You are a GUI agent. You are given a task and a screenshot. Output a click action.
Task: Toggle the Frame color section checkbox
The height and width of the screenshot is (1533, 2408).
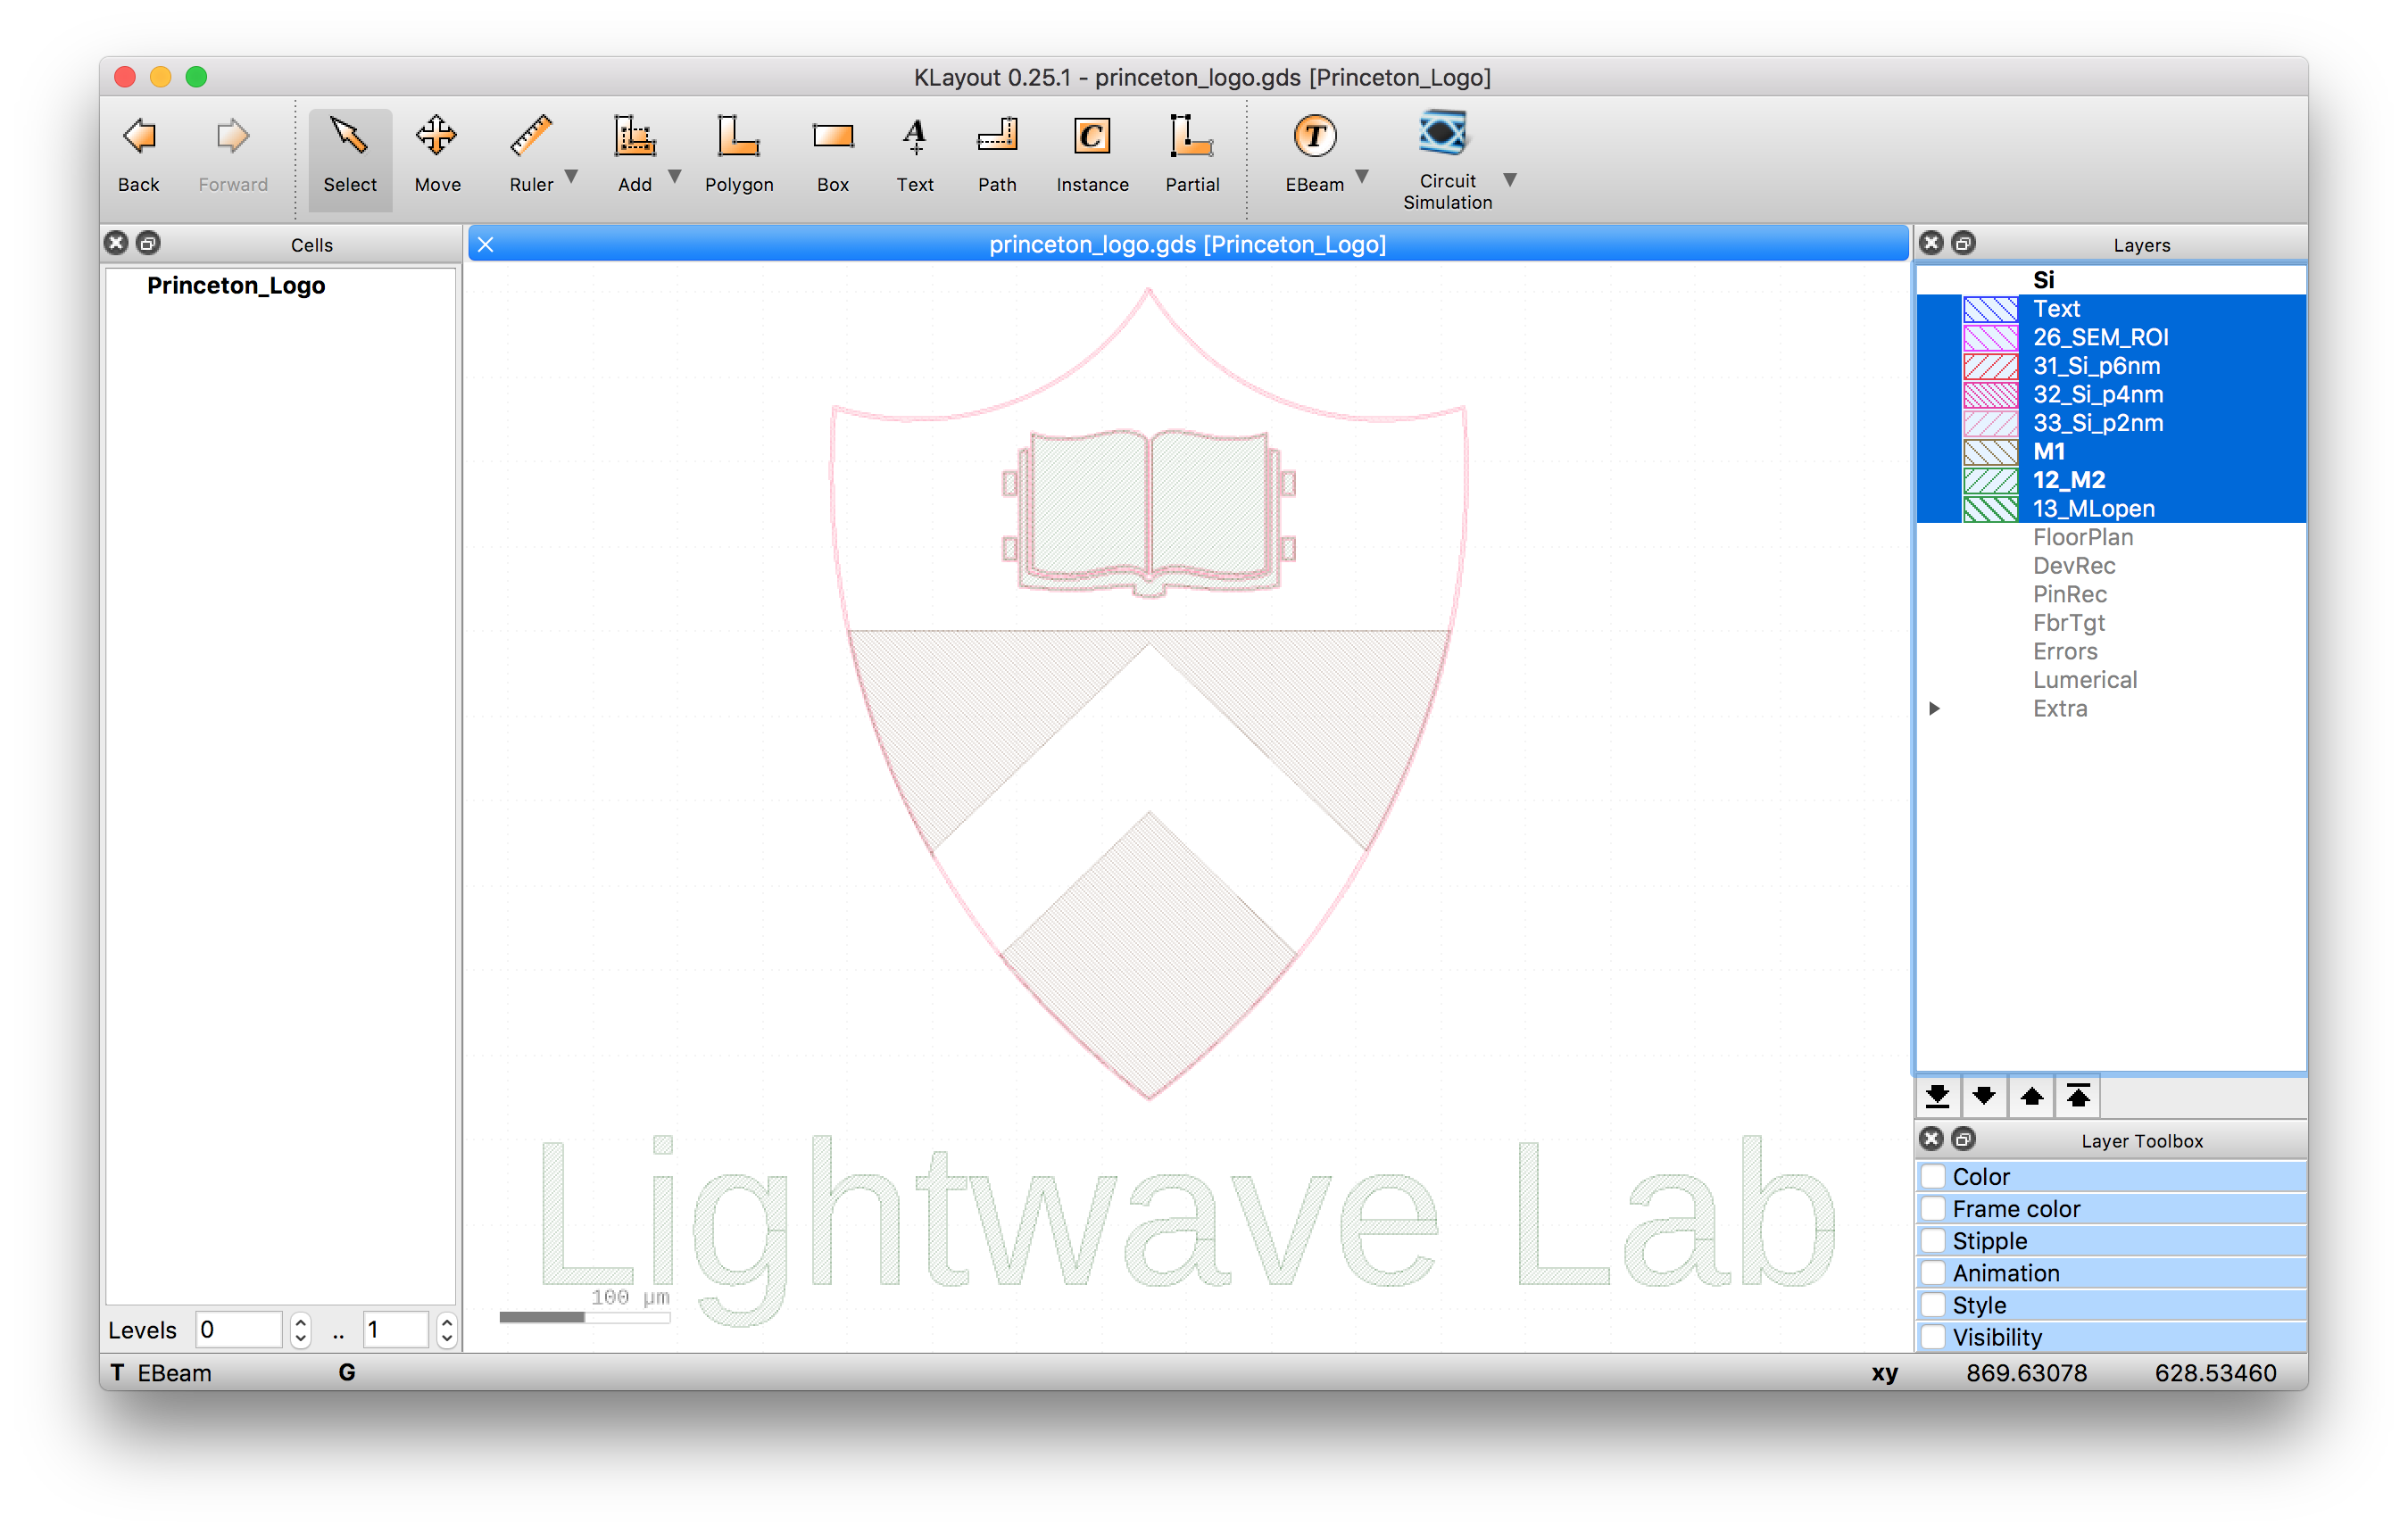coord(1934,1208)
